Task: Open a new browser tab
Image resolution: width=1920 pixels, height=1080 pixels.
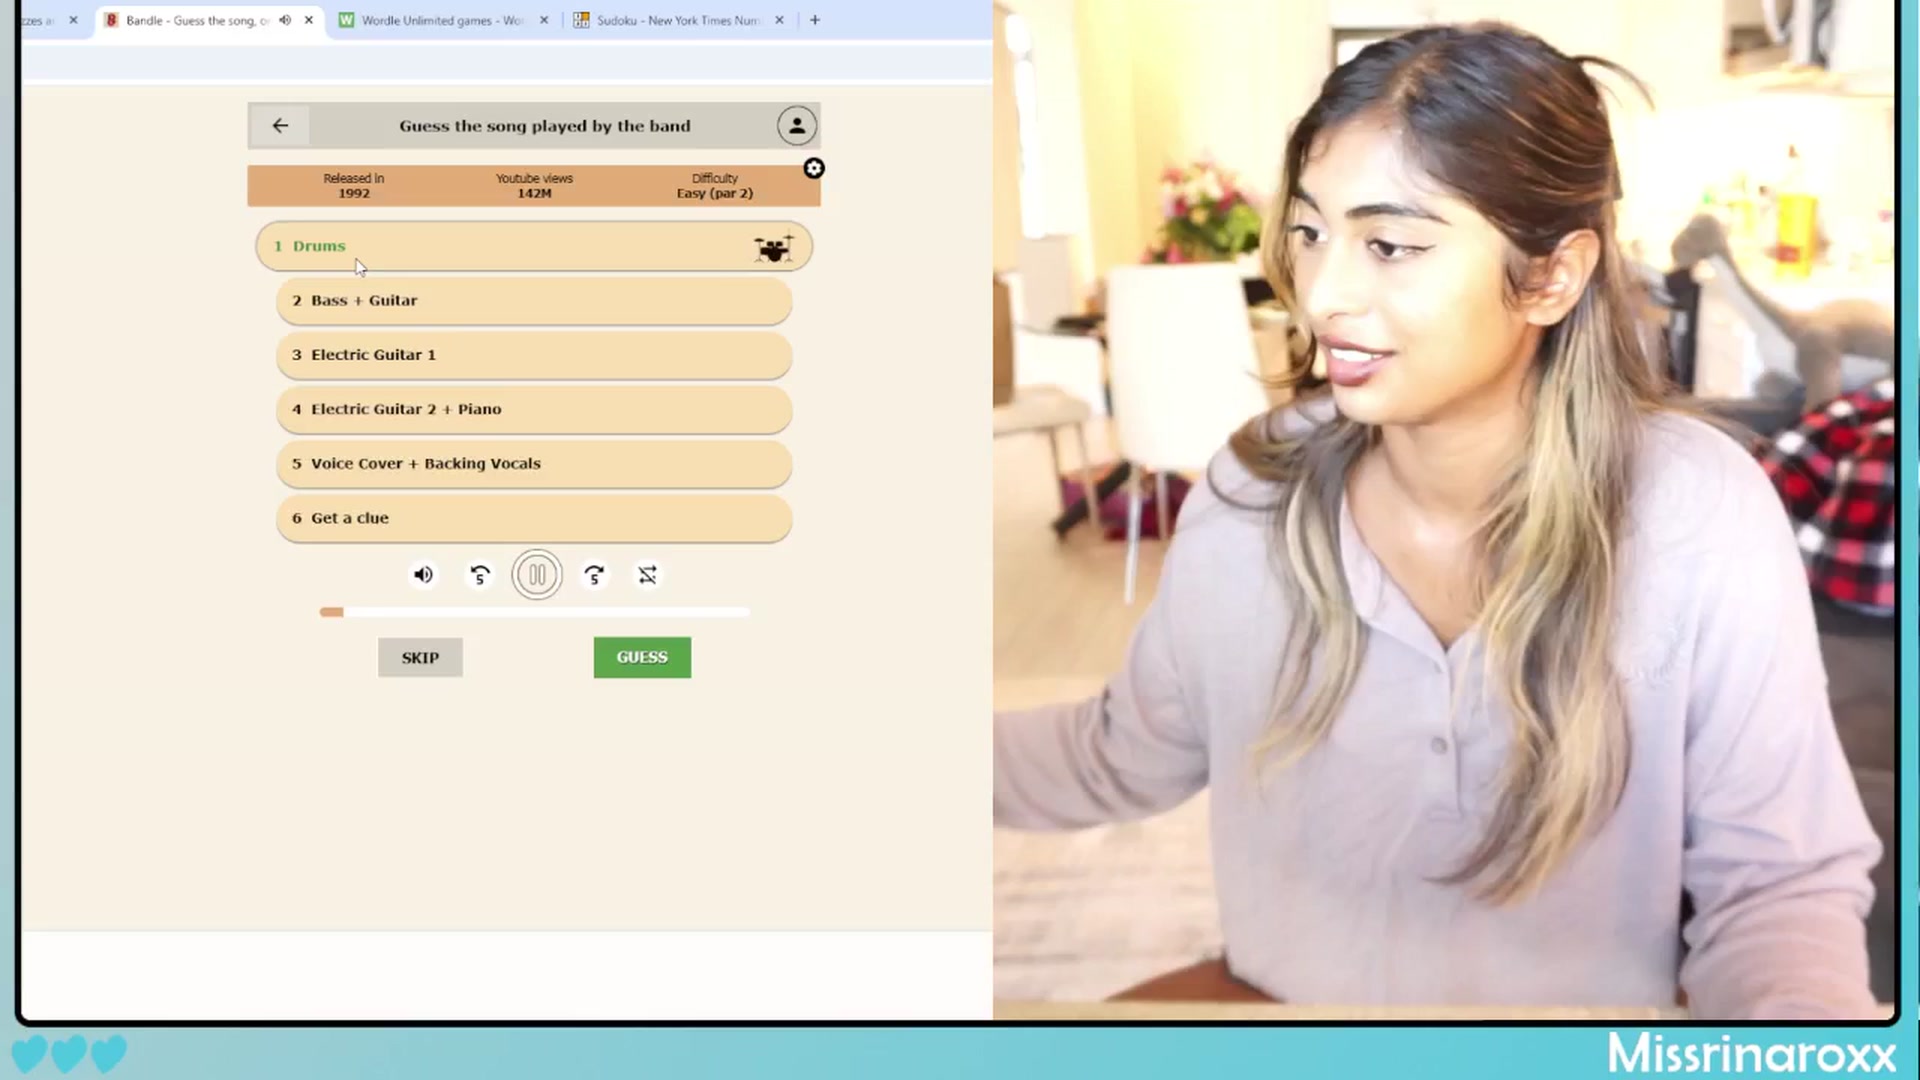Action: (815, 20)
